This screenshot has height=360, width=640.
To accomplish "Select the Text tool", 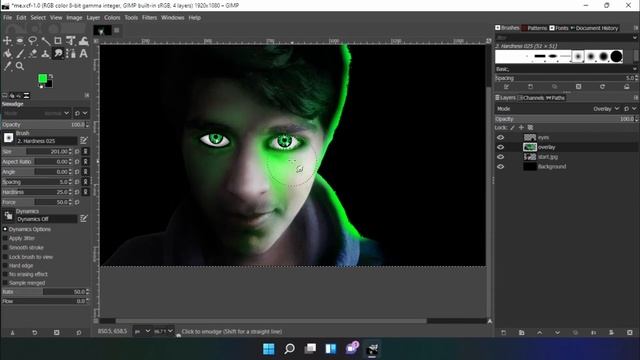I will (x=83, y=53).
